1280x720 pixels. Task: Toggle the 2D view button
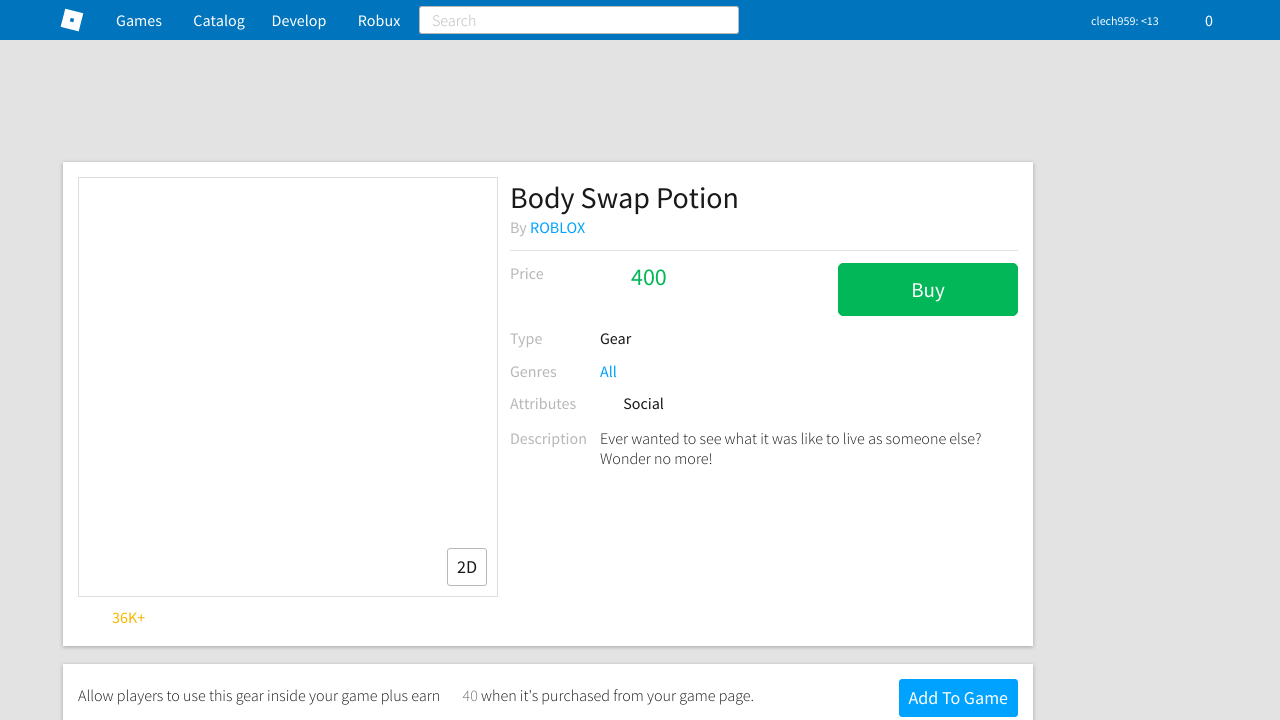tap(467, 567)
